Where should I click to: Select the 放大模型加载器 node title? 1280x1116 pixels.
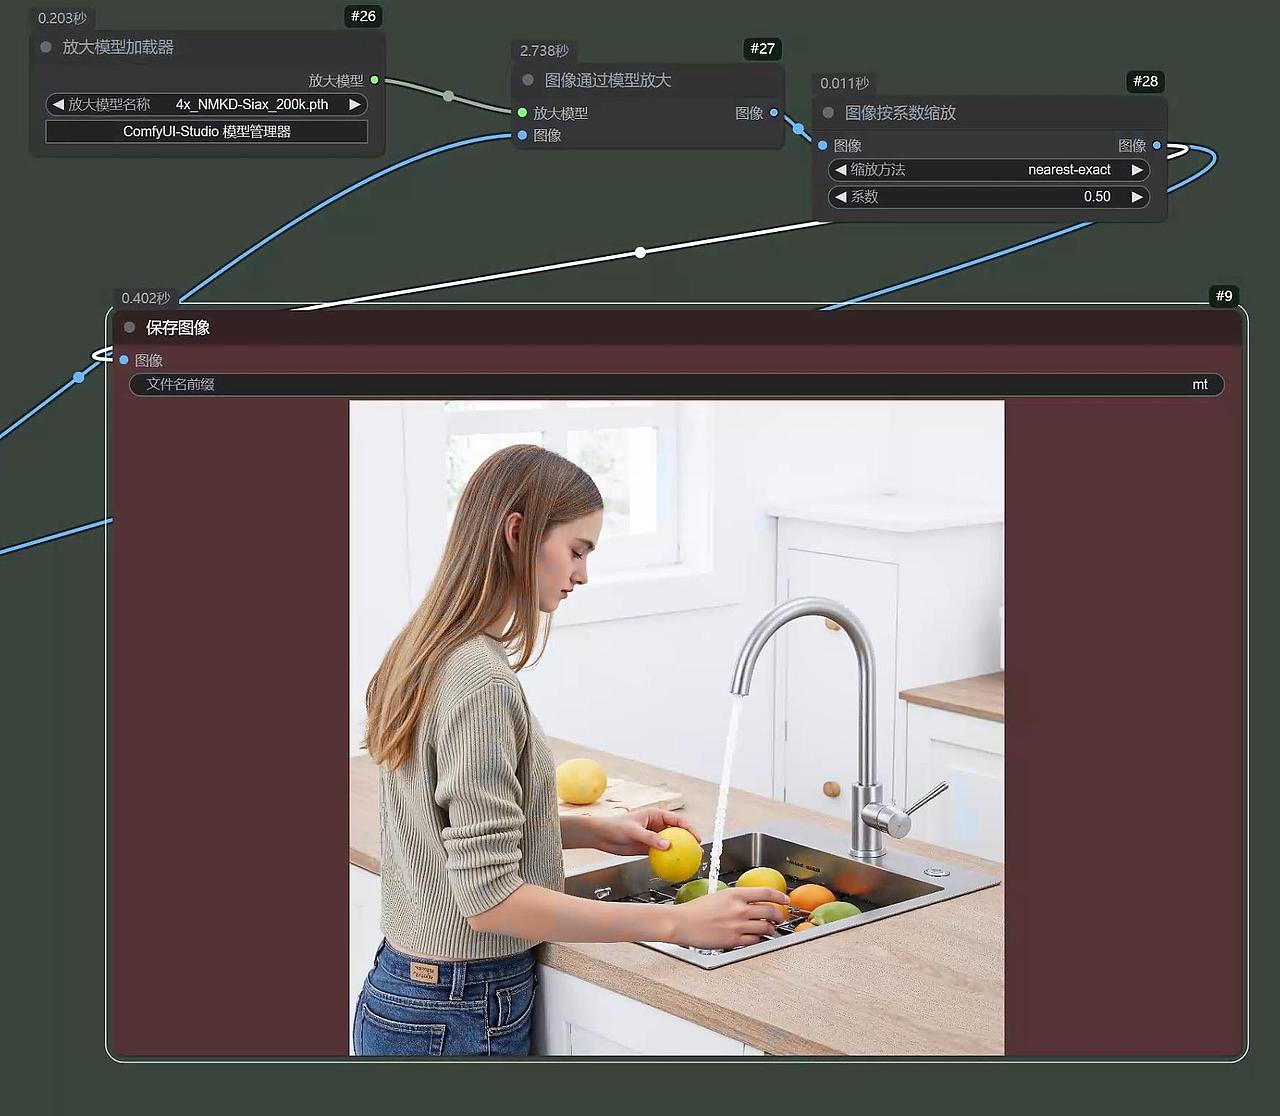point(118,47)
